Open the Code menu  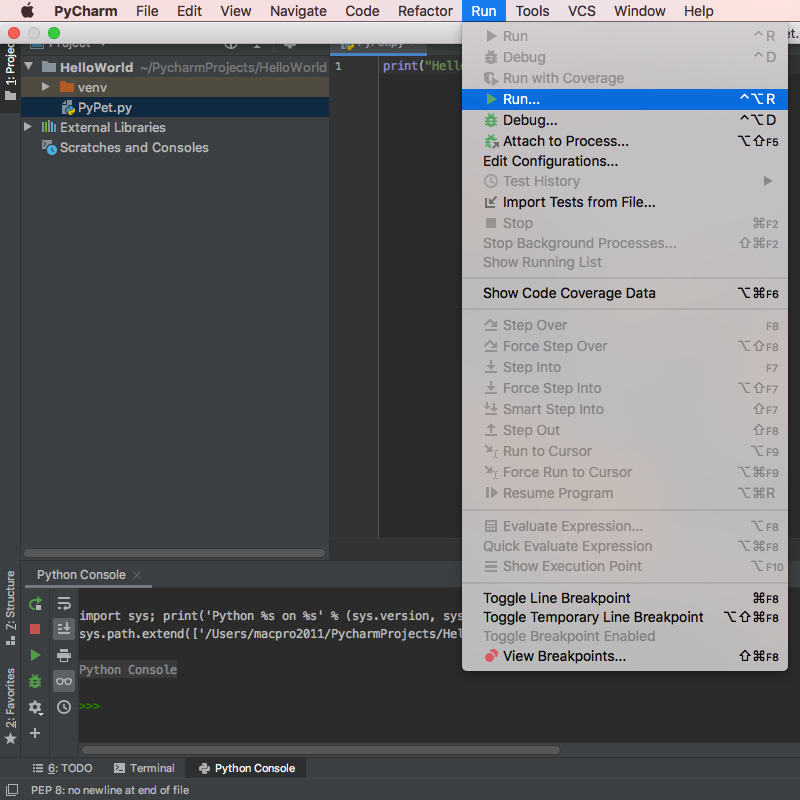click(x=362, y=11)
